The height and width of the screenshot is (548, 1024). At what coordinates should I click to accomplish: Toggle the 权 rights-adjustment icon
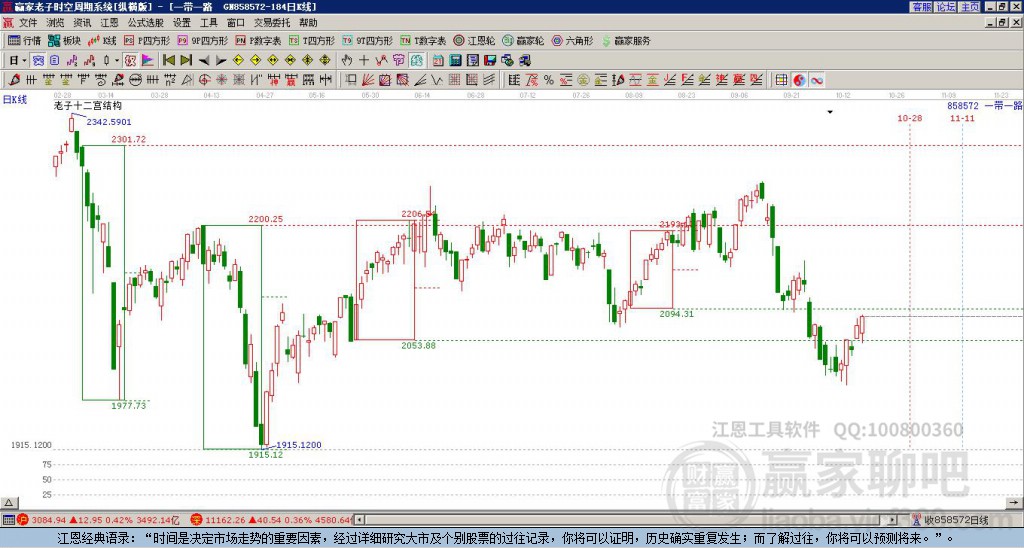coord(130,61)
